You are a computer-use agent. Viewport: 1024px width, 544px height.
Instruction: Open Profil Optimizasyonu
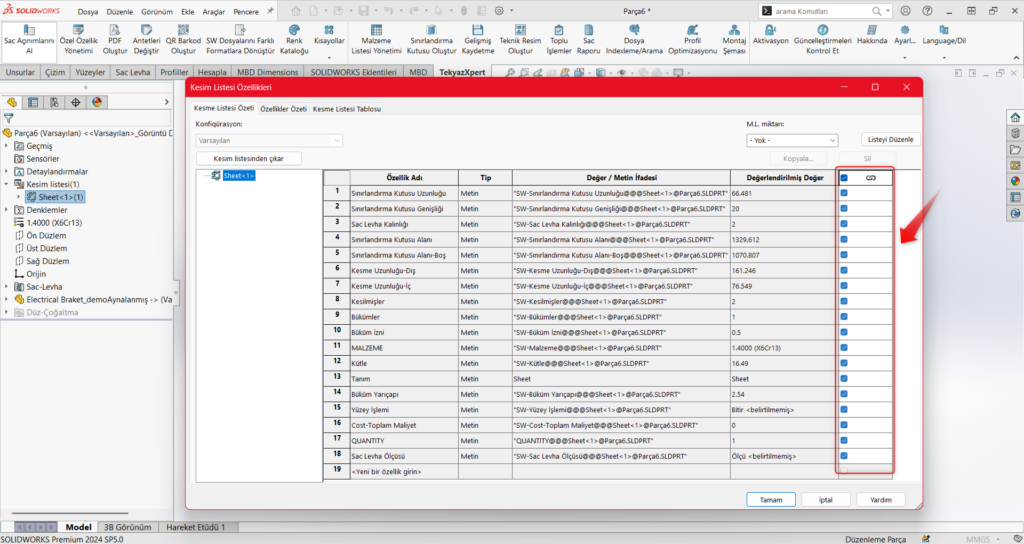(692, 40)
